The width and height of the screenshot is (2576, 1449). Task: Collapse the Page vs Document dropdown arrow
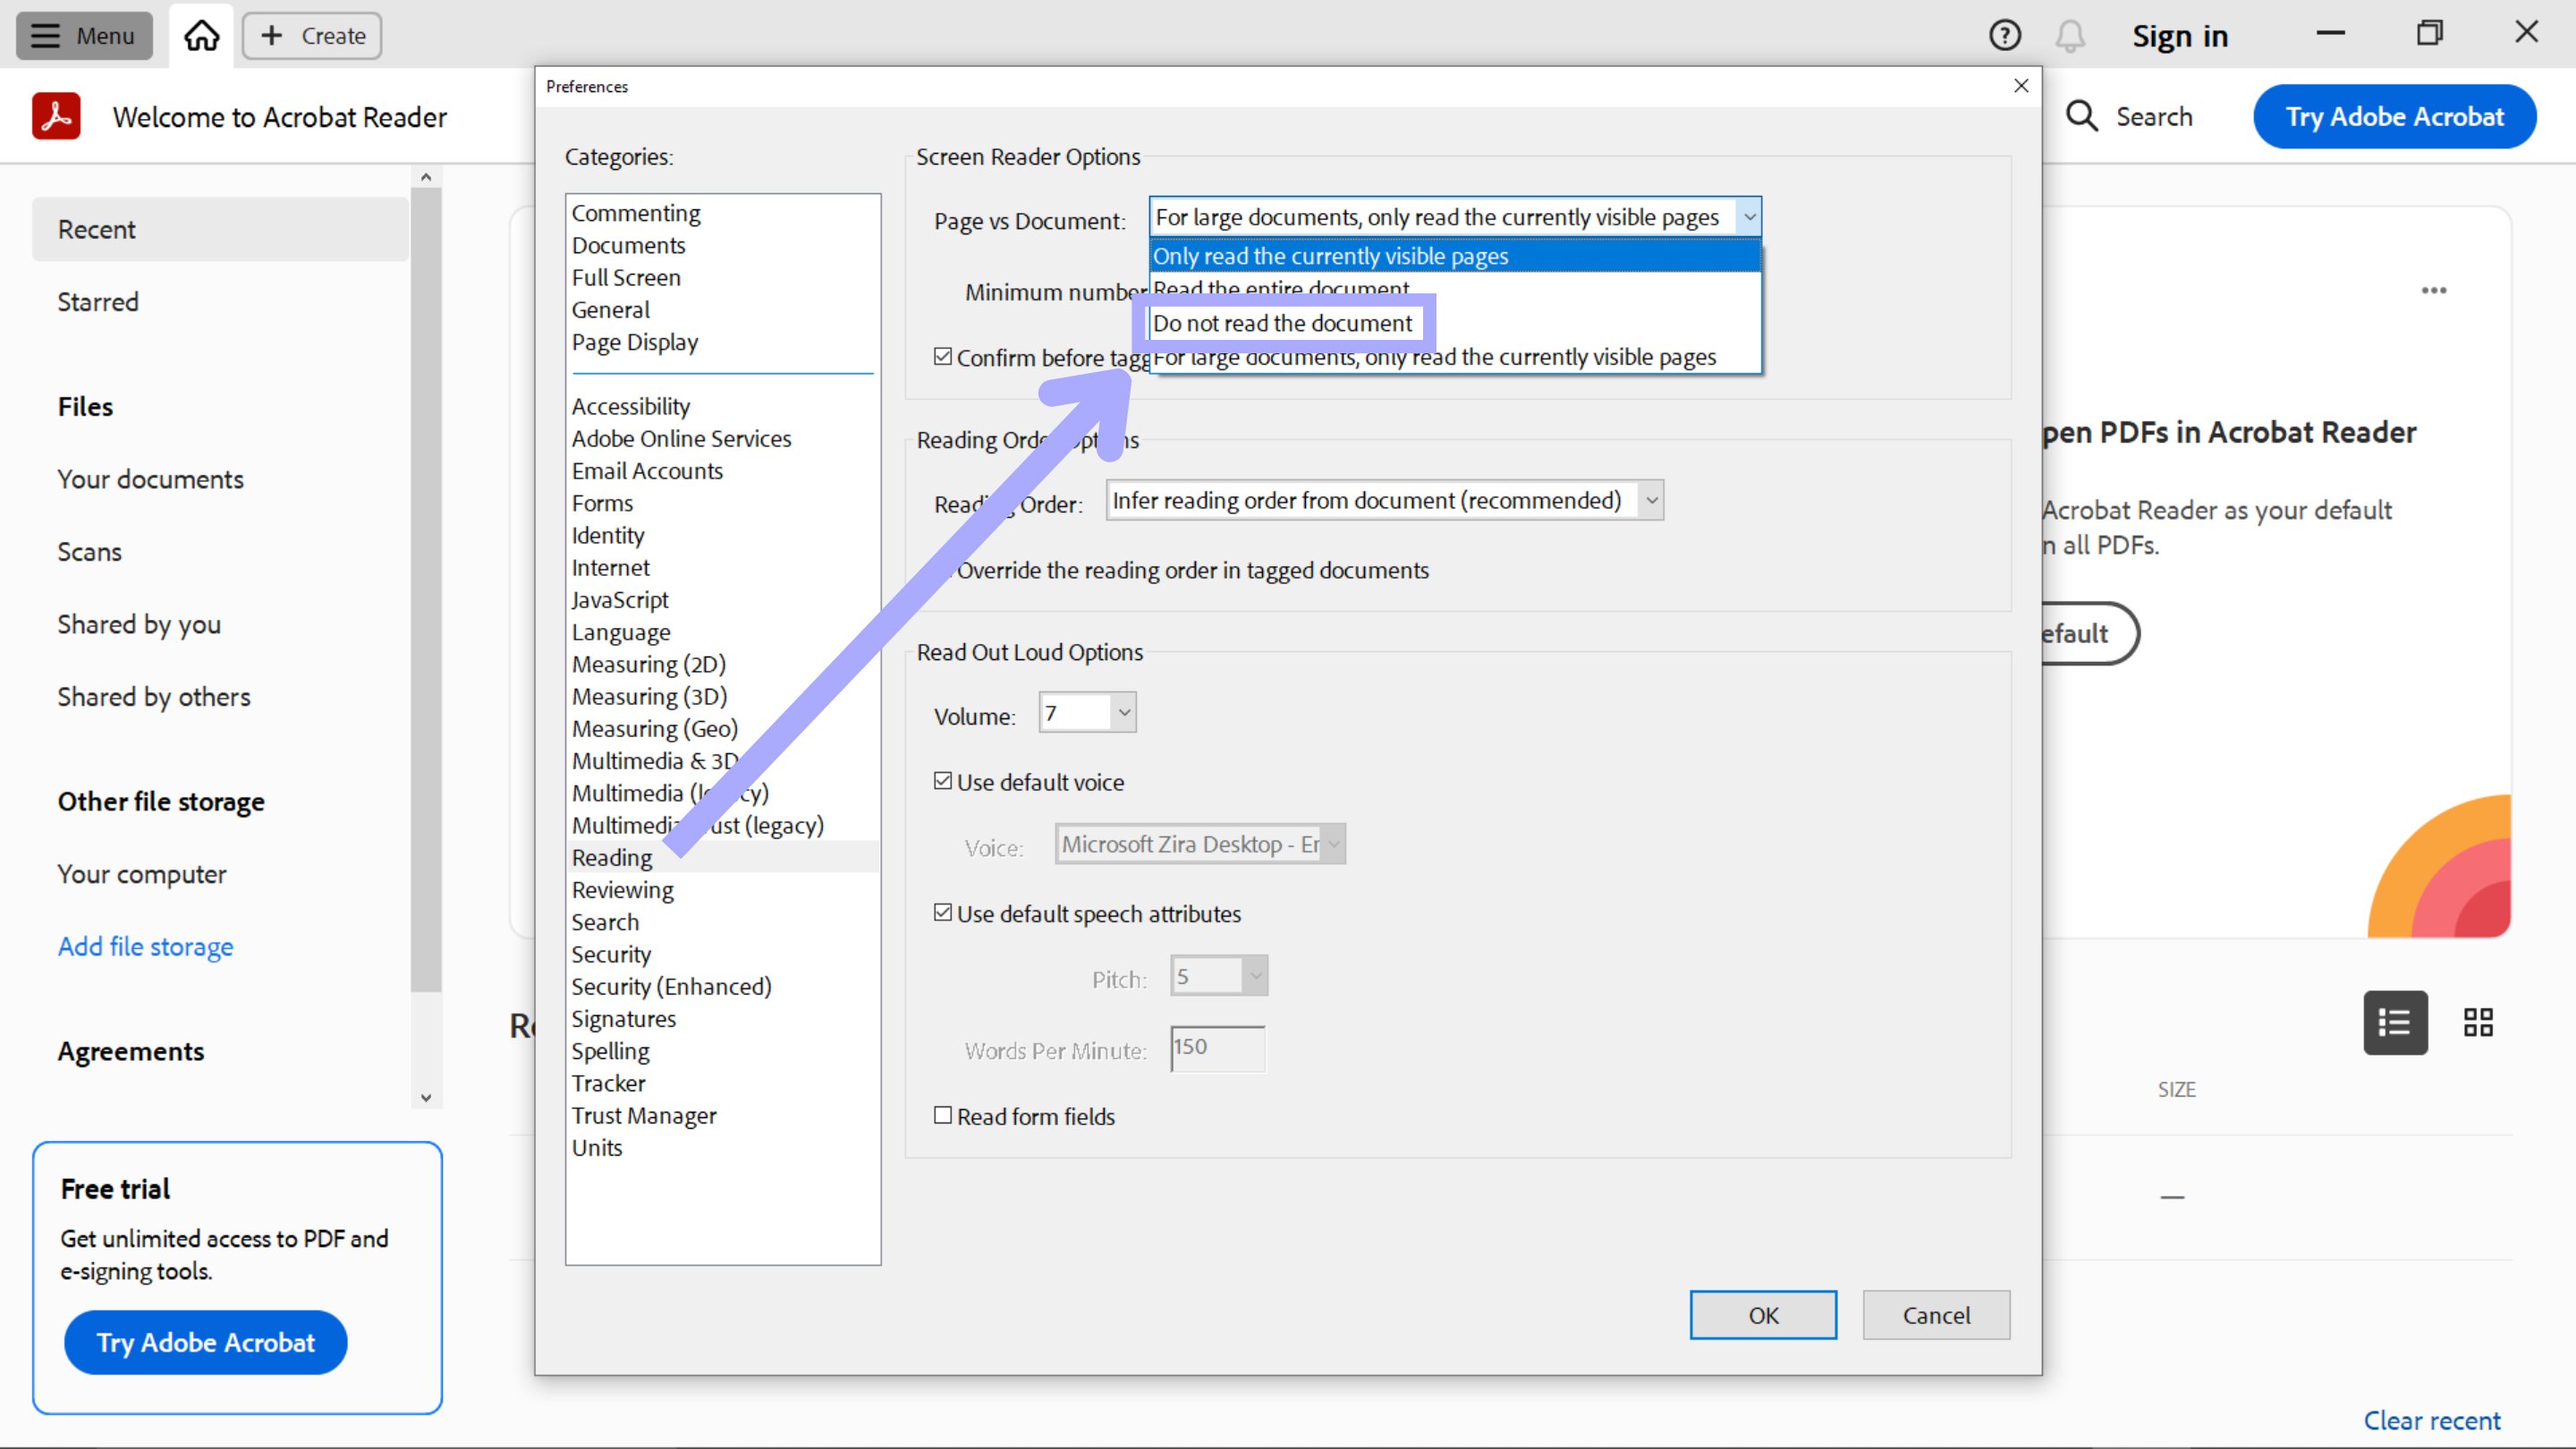coord(1749,217)
